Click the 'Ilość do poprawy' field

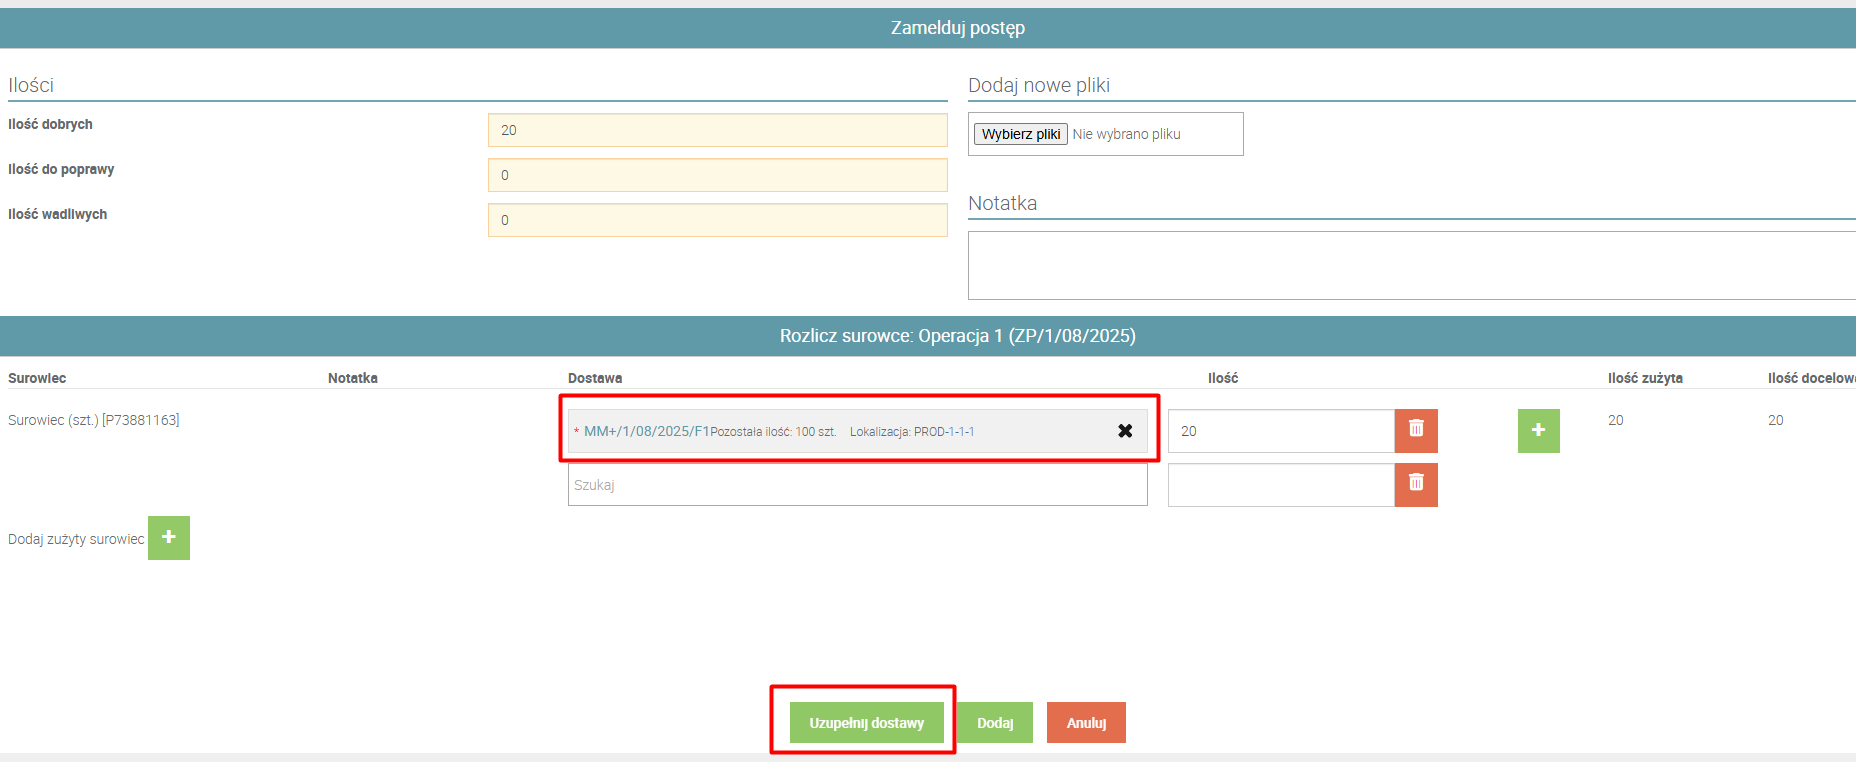click(x=717, y=175)
